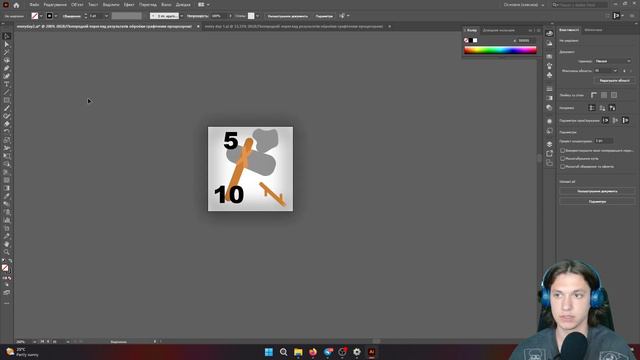Open the Swatches panel icon in dock
The height and width of the screenshot is (360, 640).
tap(549, 56)
